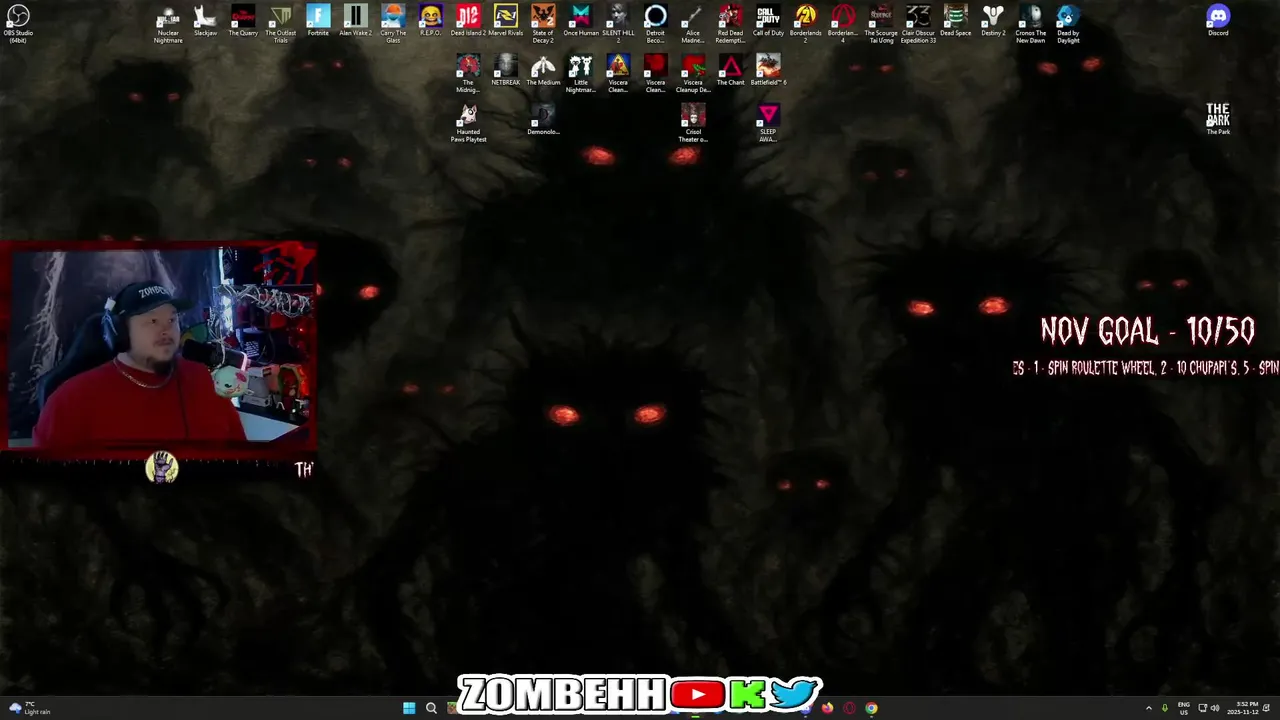This screenshot has height=720, width=1280.
Task: Open Firefox from the taskbar
Action: pos(828,708)
